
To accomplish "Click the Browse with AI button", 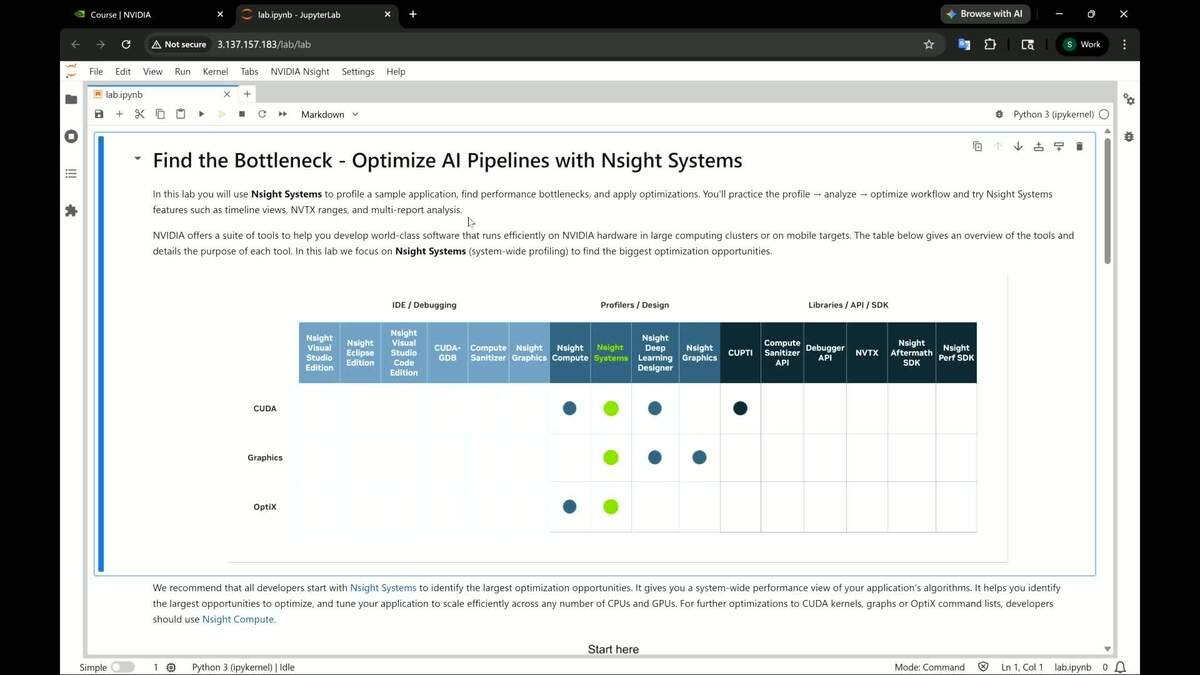I will (x=984, y=14).
